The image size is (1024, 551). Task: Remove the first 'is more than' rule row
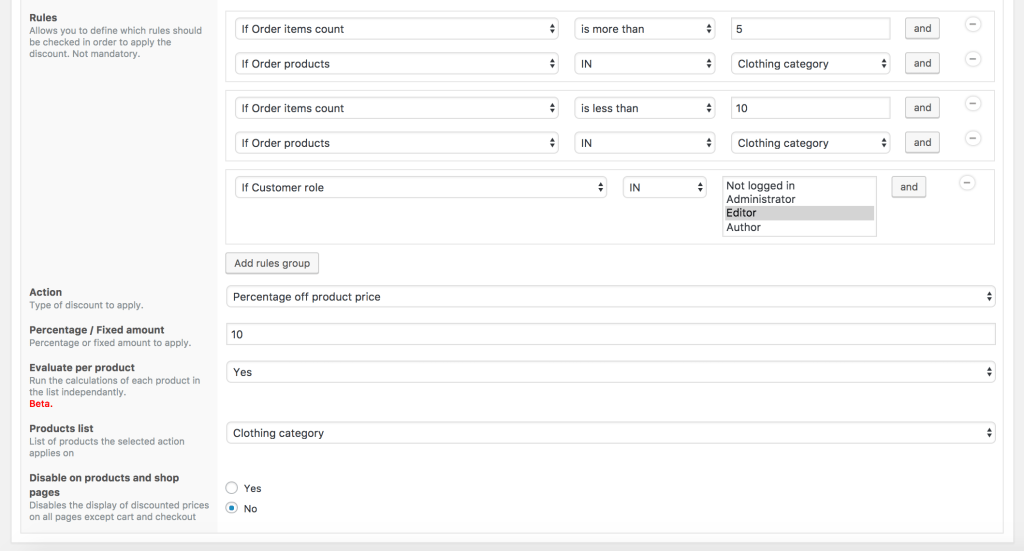[972, 25]
